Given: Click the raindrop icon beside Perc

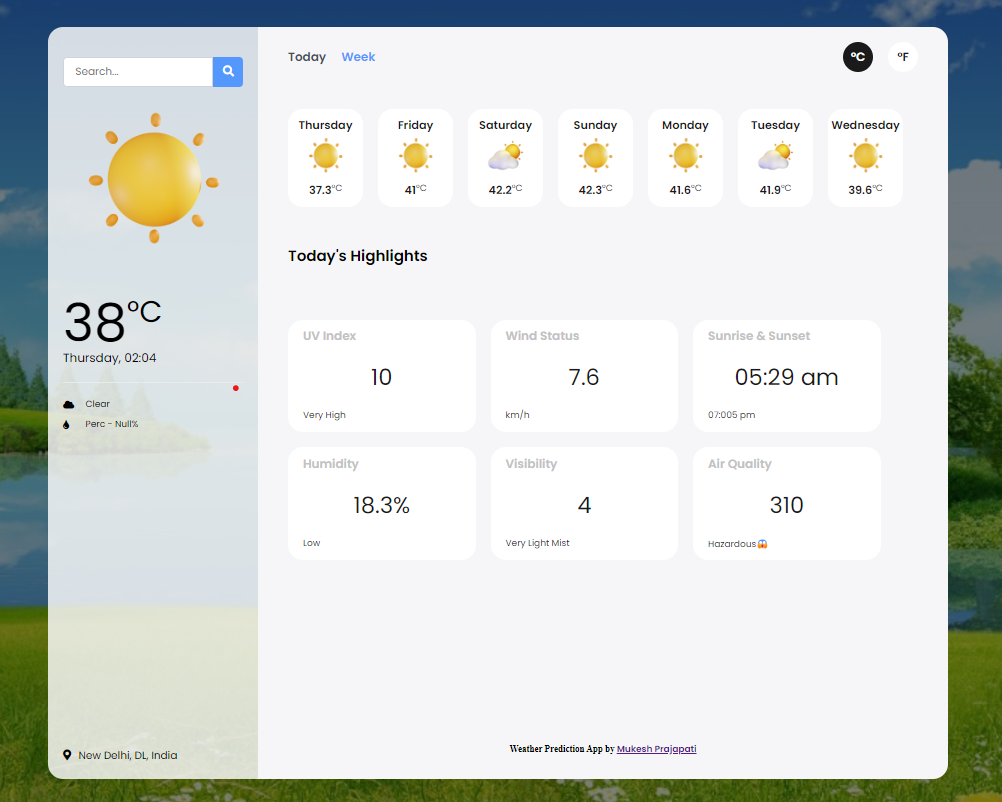Looking at the screenshot, I should [67, 425].
